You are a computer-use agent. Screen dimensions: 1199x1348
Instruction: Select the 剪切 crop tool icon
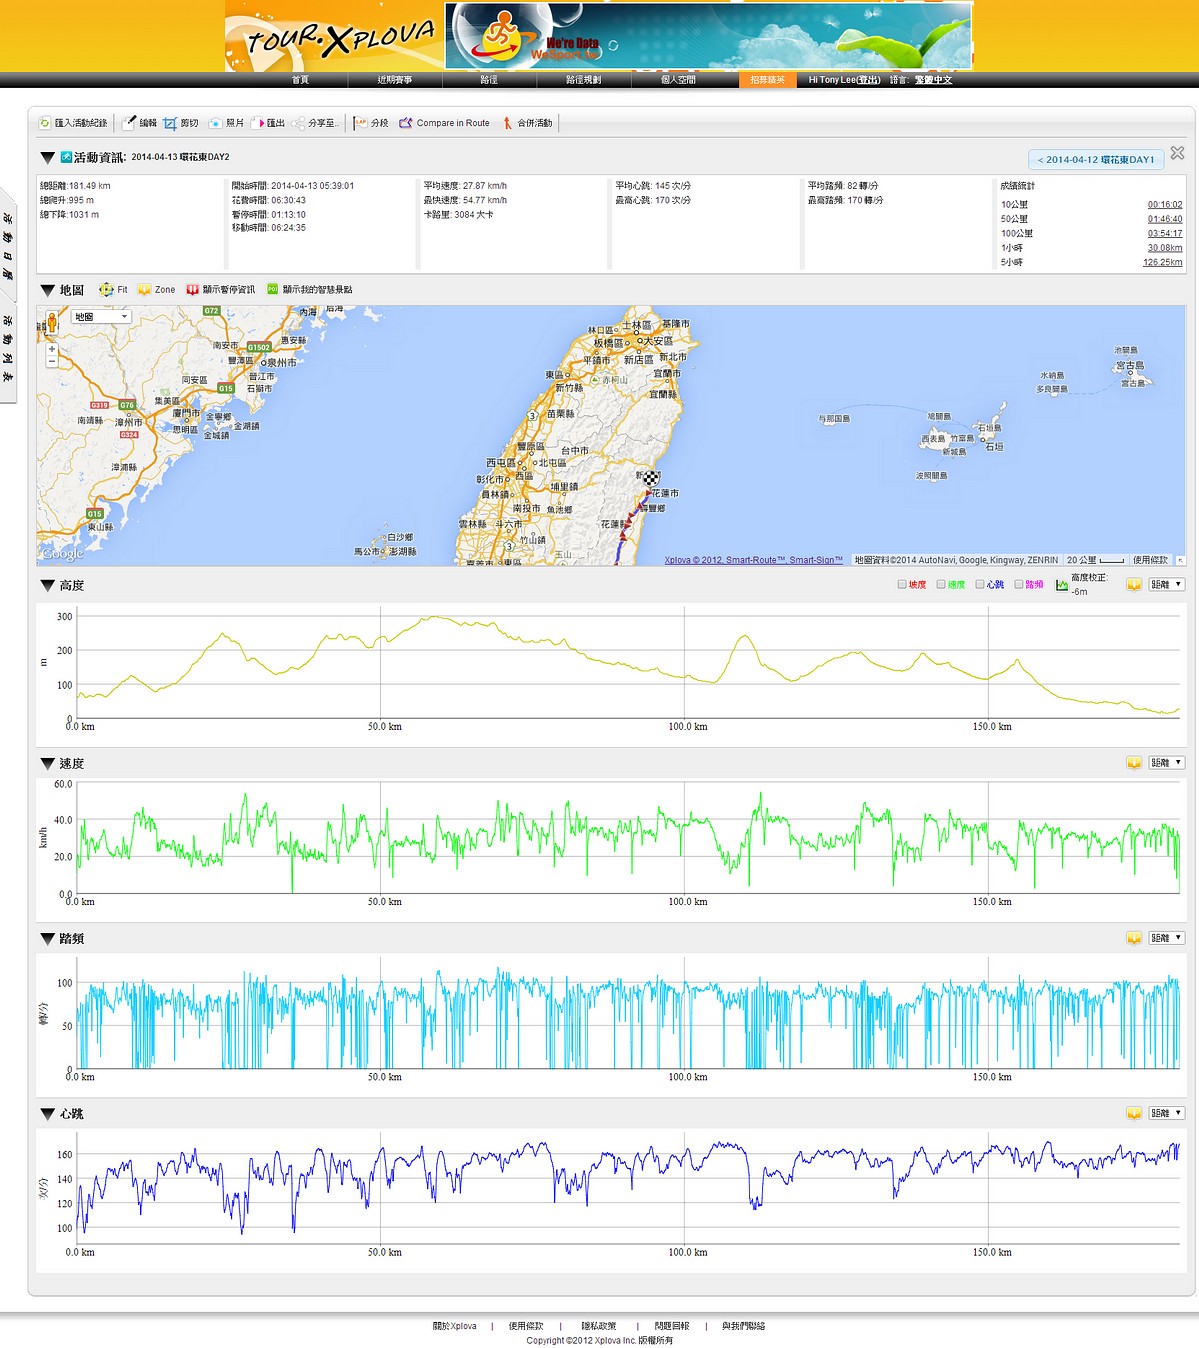click(x=170, y=123)
